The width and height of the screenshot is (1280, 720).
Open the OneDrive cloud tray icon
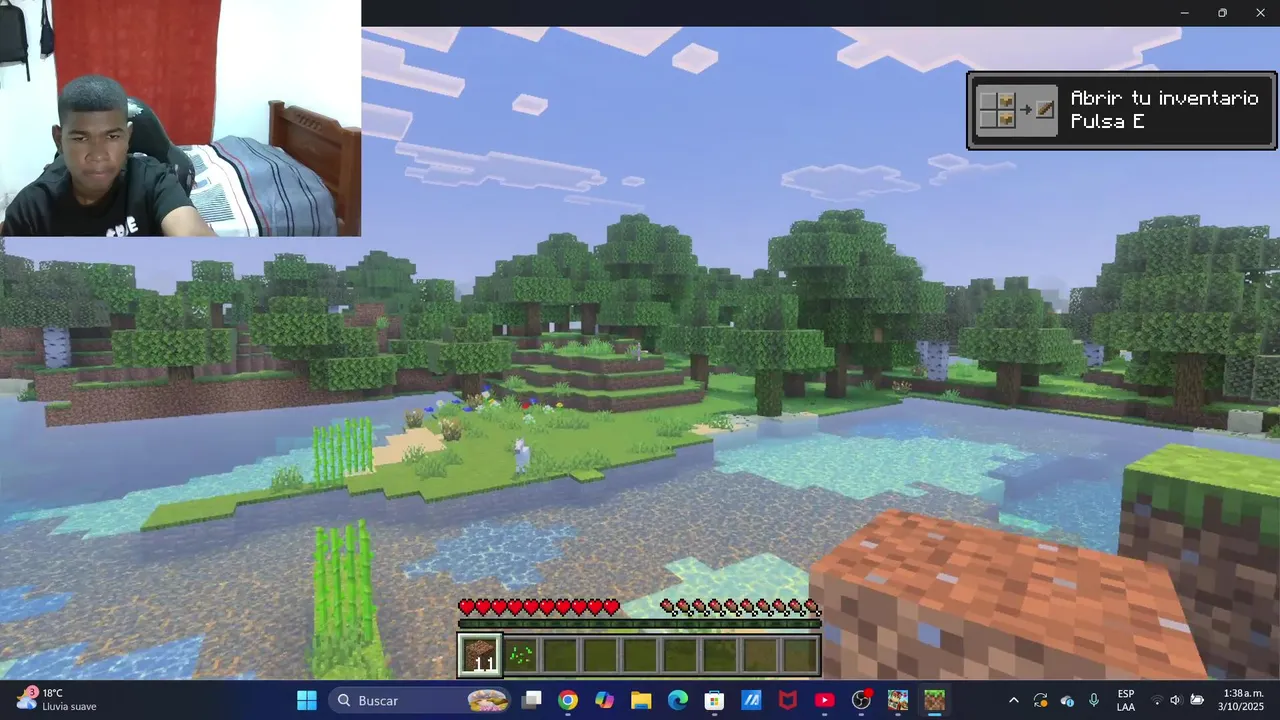click(1067, 700)
